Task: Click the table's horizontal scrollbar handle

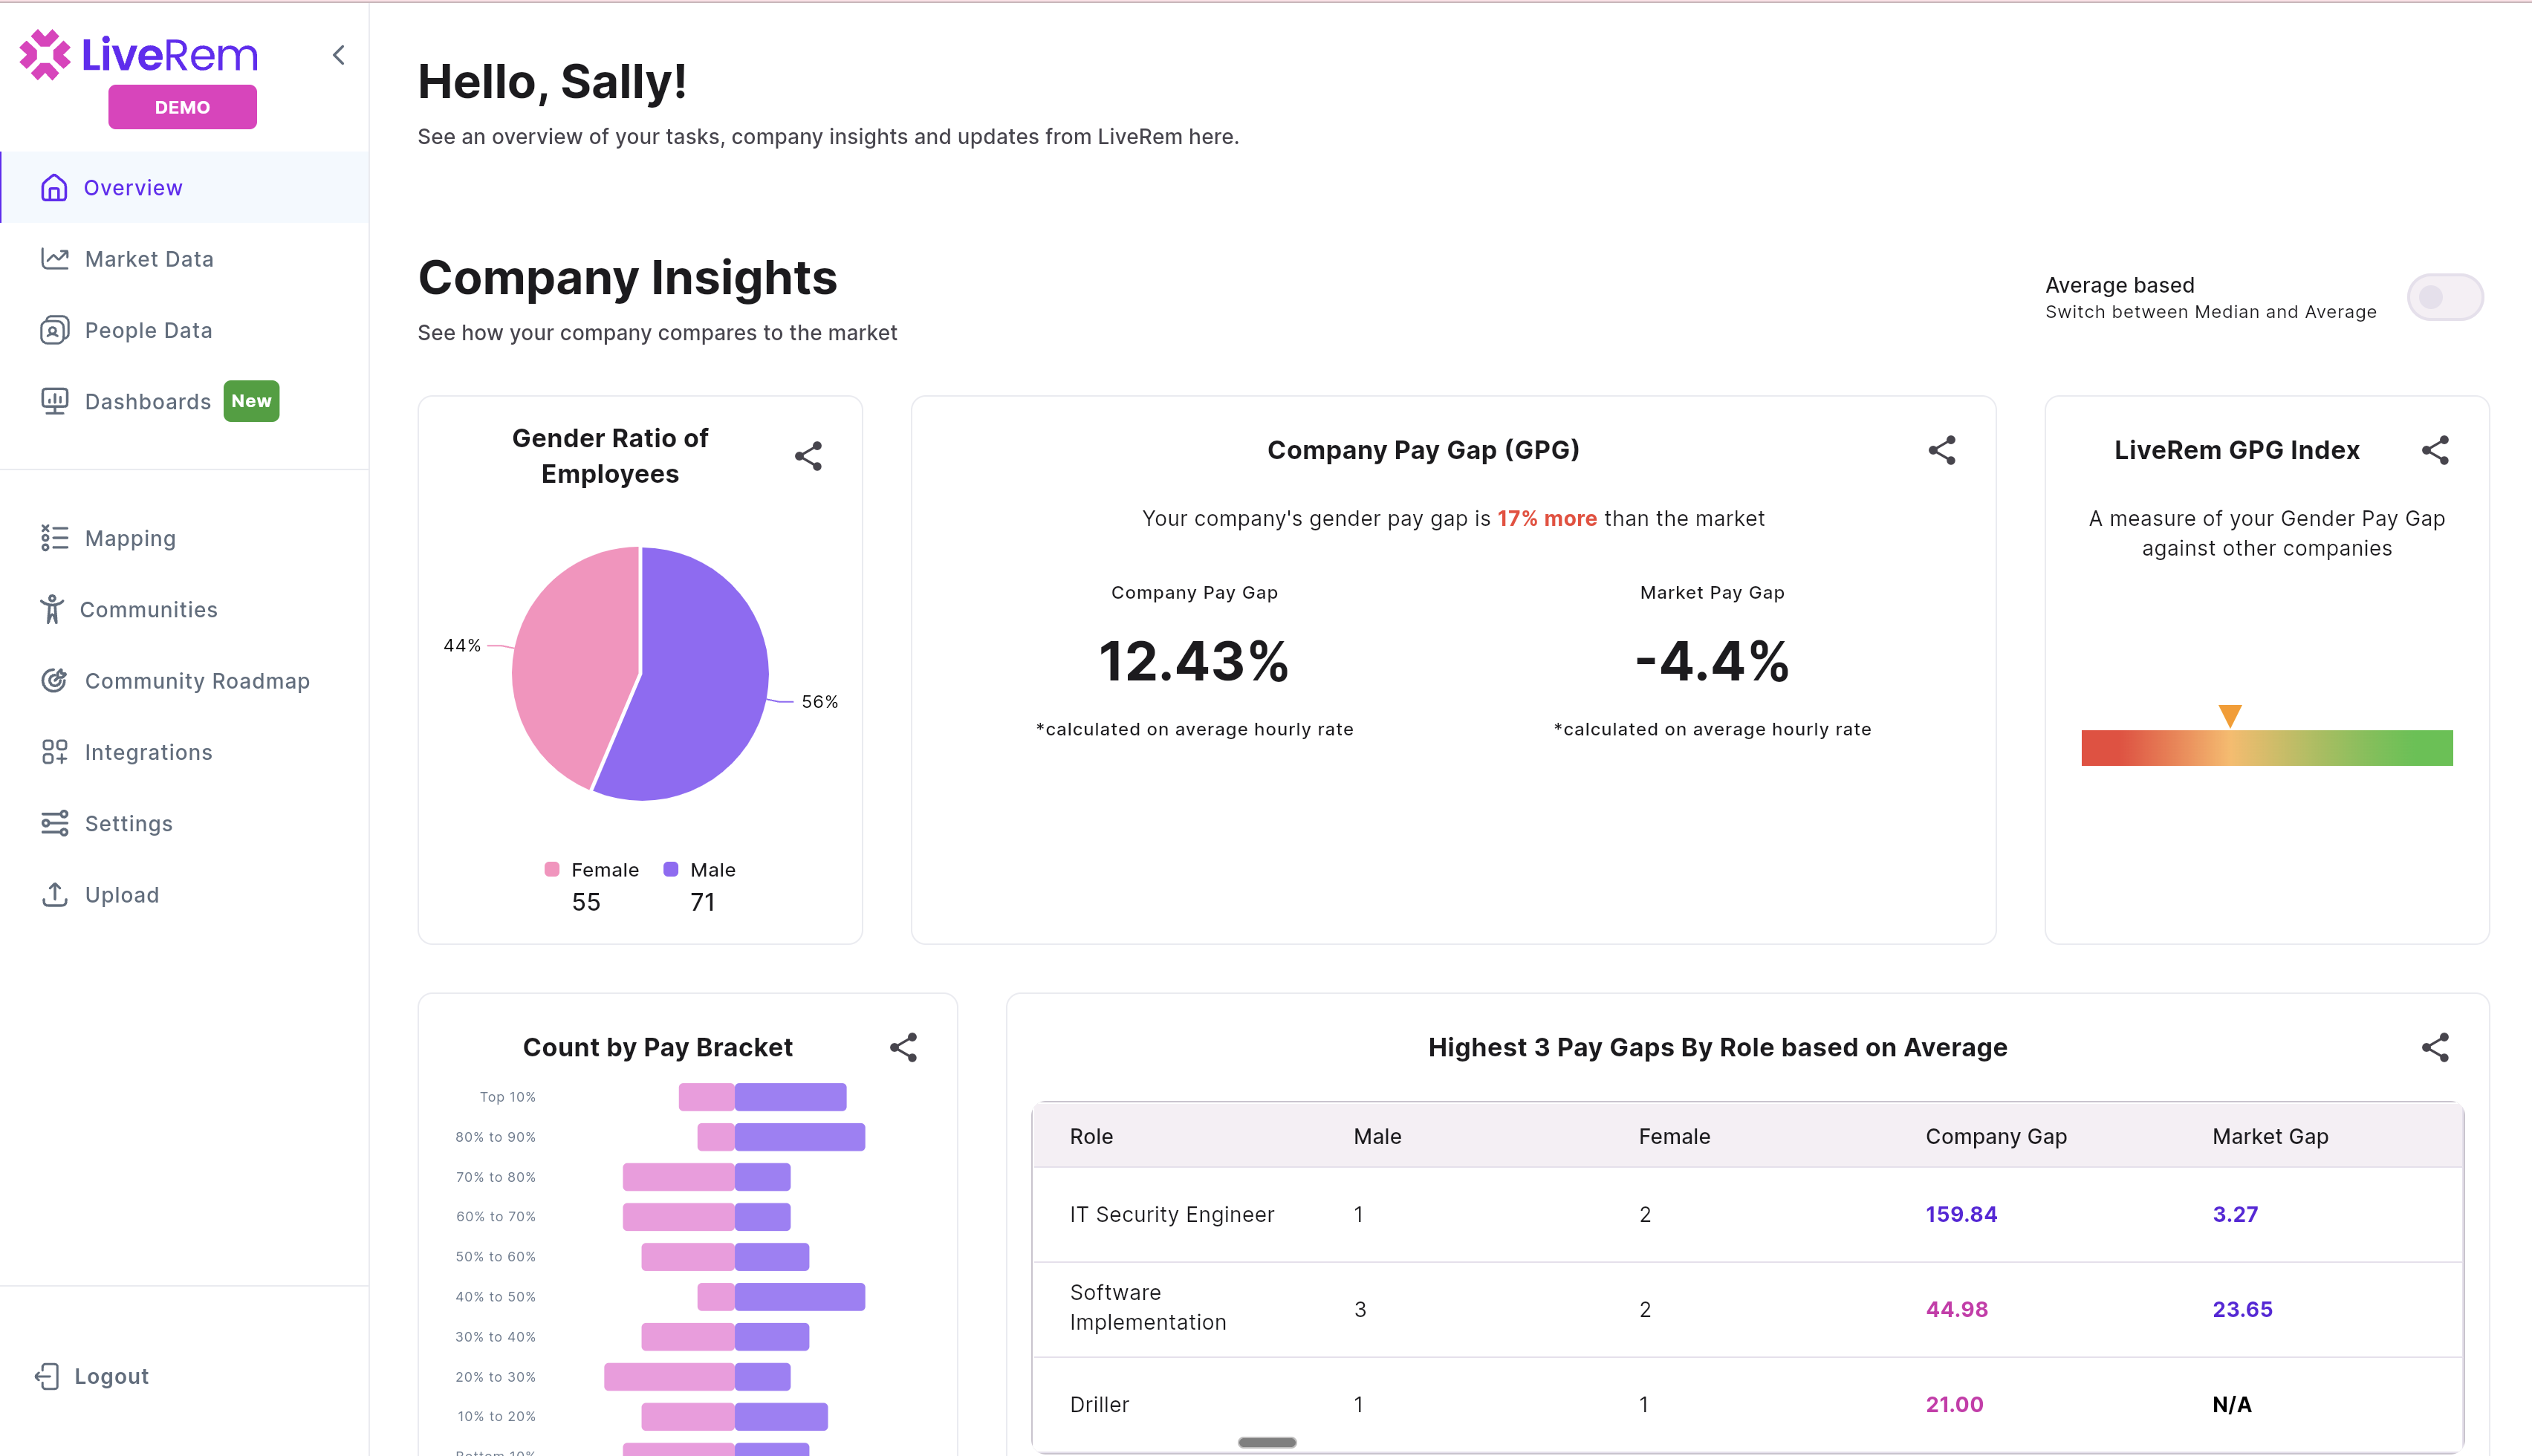Action: pyautogui.click(x=1266, y=1442)
